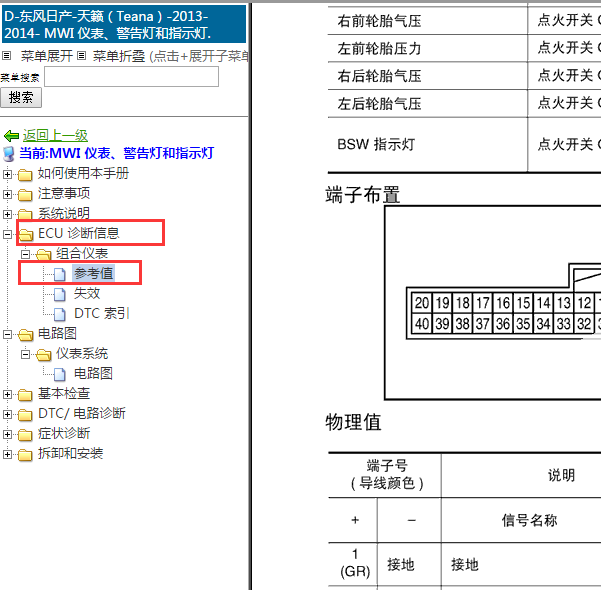Select the 组合仪表 tree item
Viewport: 601px width, 590px height.
[82, 253]
